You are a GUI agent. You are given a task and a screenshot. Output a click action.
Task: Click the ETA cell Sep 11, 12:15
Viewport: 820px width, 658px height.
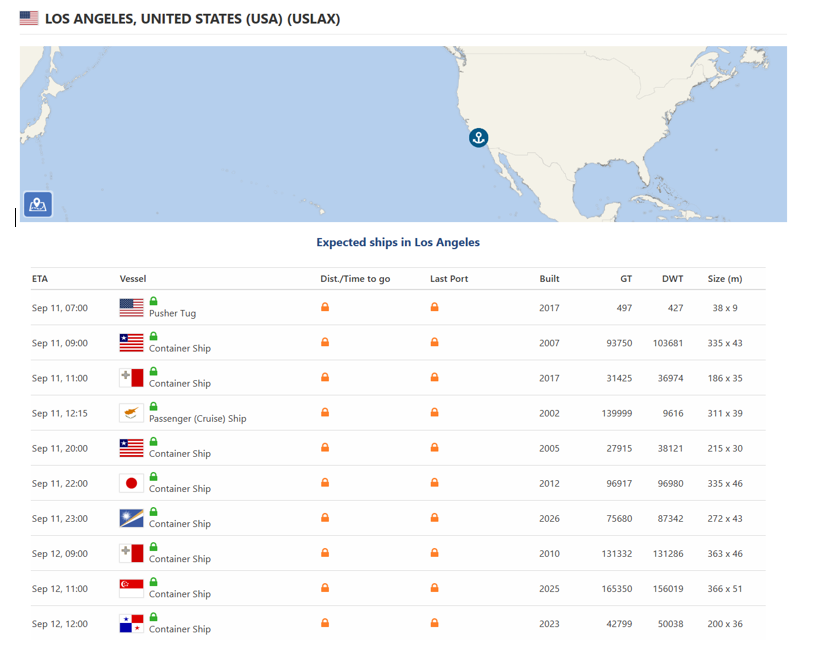click(x=60, y=413)
